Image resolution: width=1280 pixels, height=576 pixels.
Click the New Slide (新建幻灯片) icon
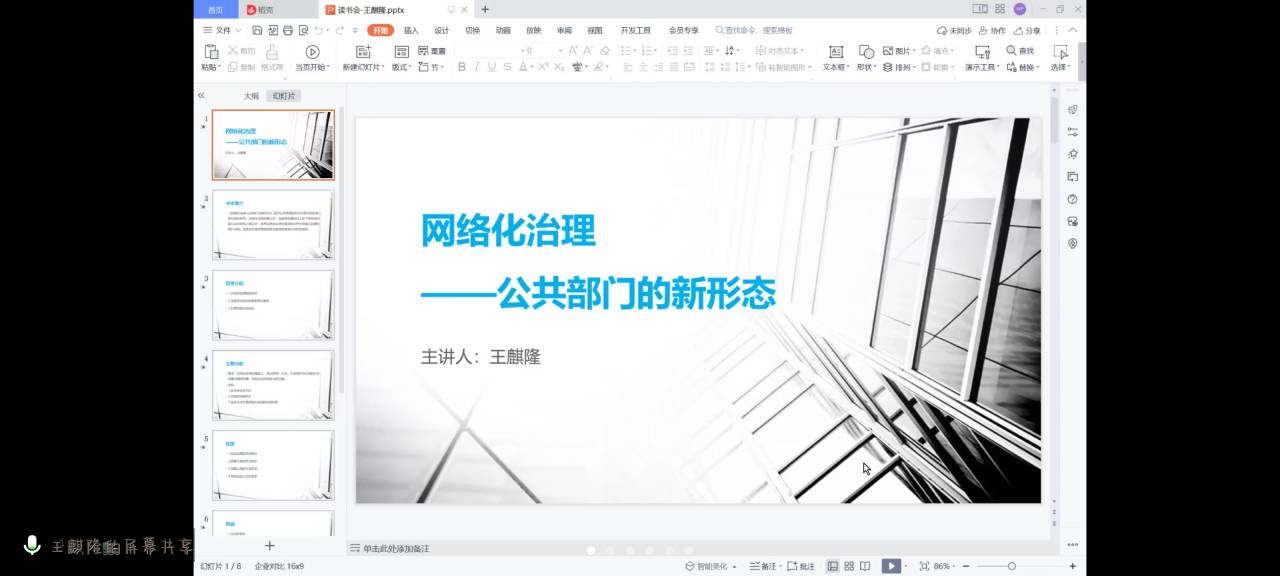click(362, 52)
